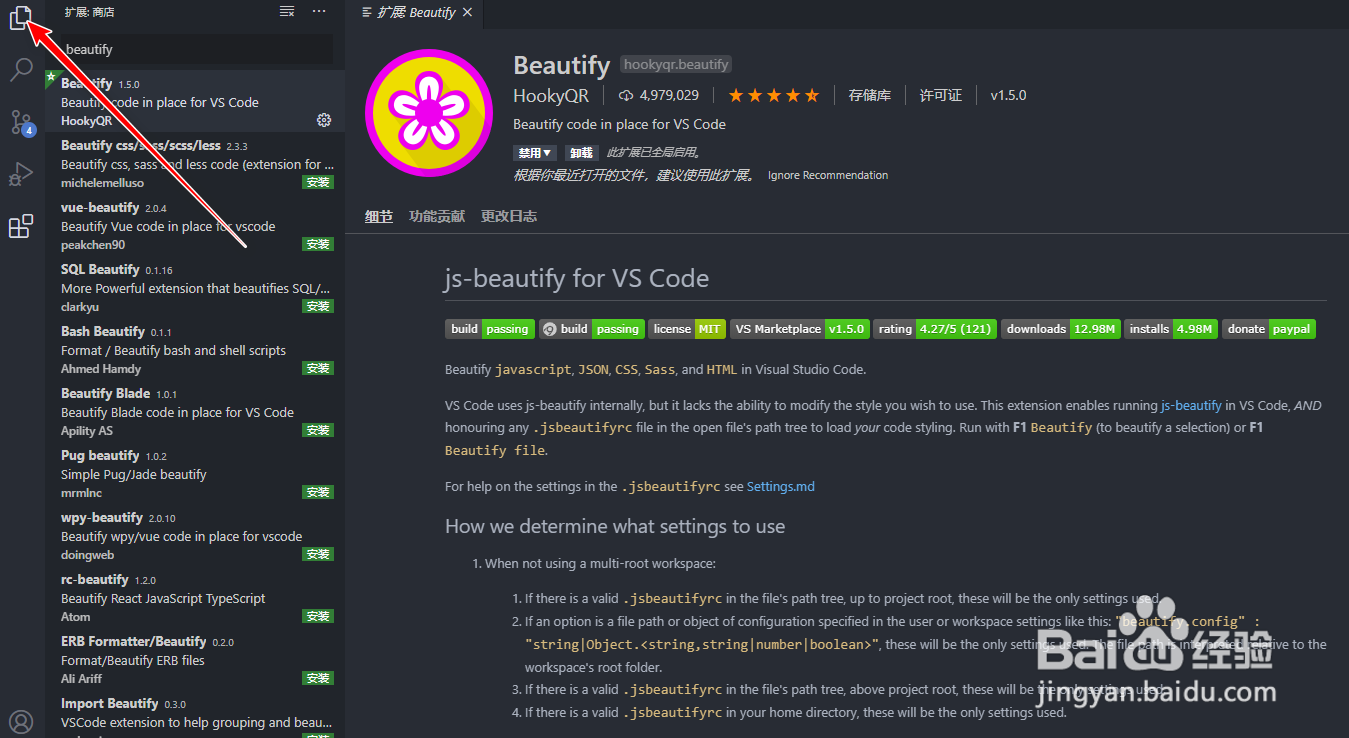The image size is (1349, 738).
Task: Install the SQL Beautify extension
Action: point(318,307)
